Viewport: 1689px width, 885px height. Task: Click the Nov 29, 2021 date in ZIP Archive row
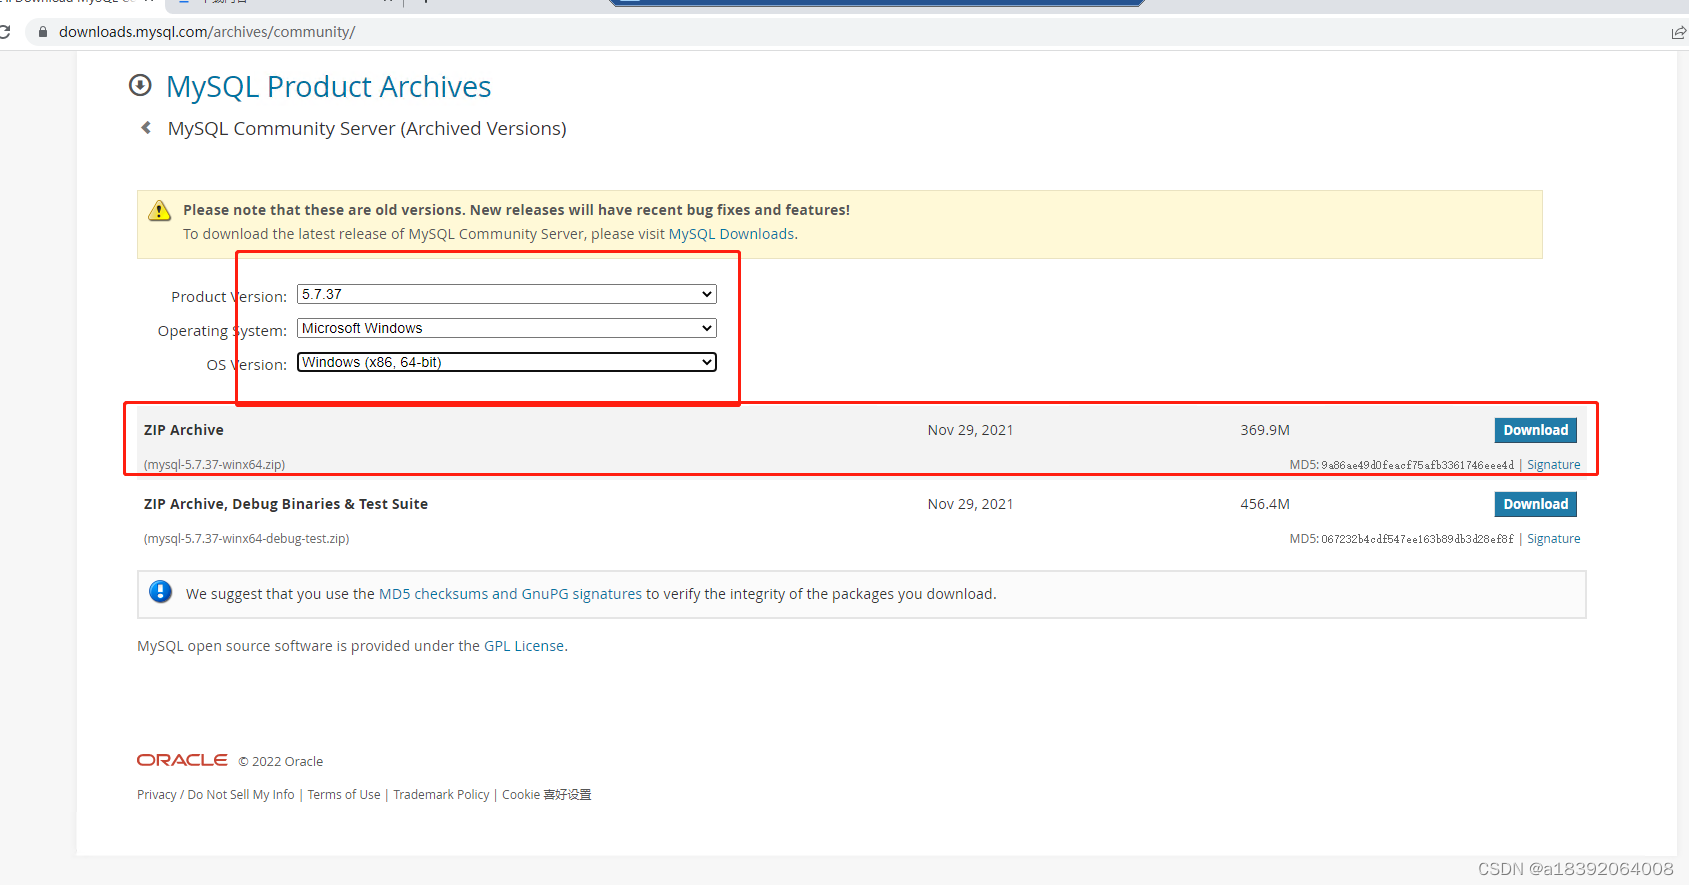click(970, 430)
